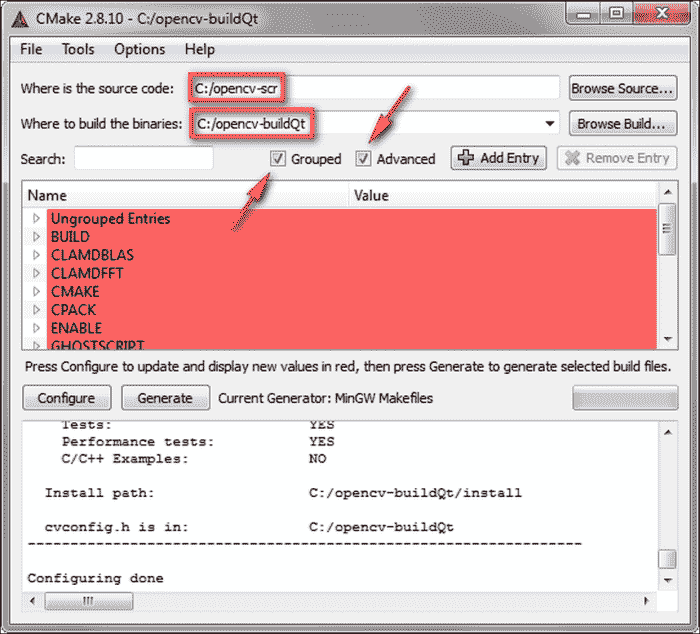Open the Tools menu
Viewport: 700px width, 634px height.
pos(78,49)
